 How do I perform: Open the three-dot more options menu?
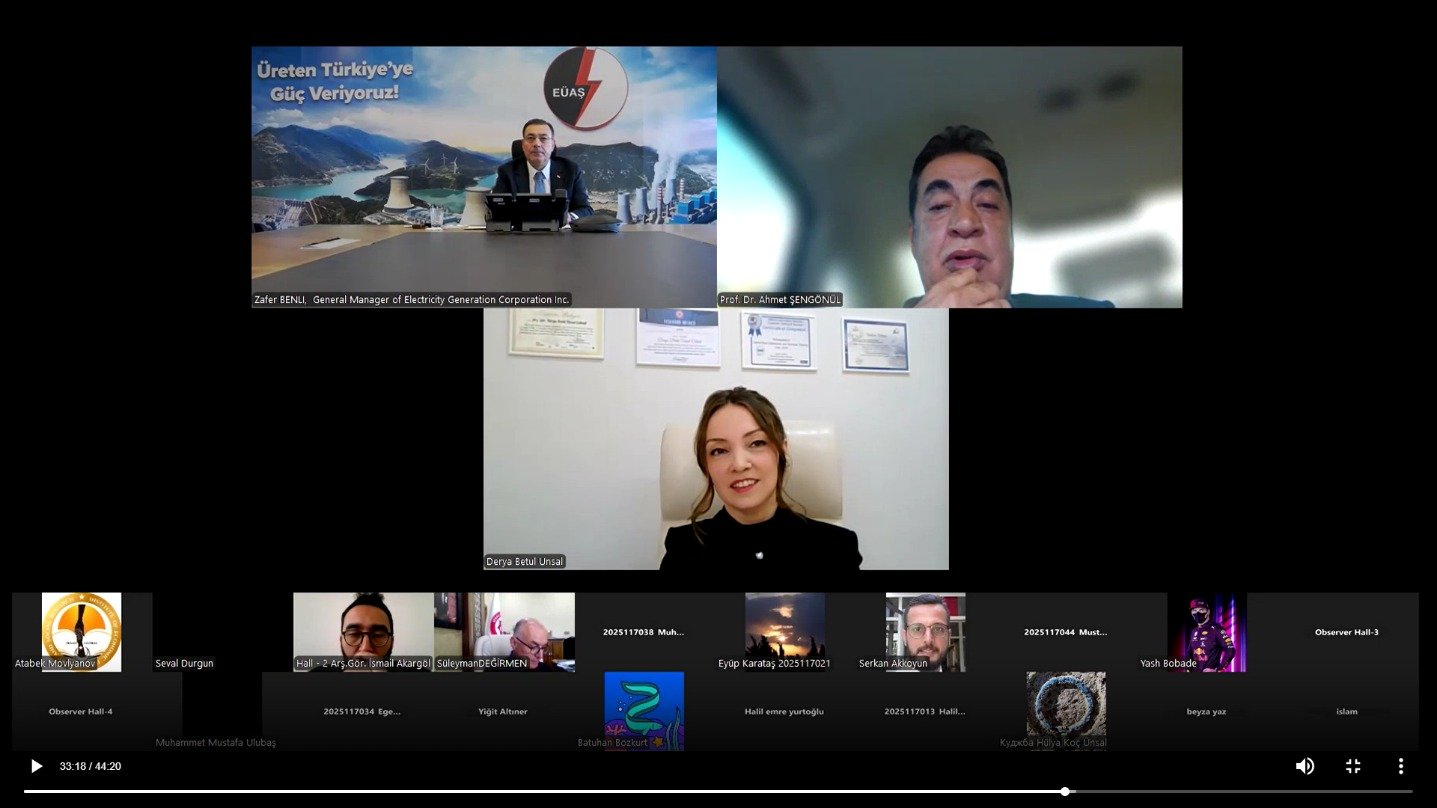coord(1401,766)
